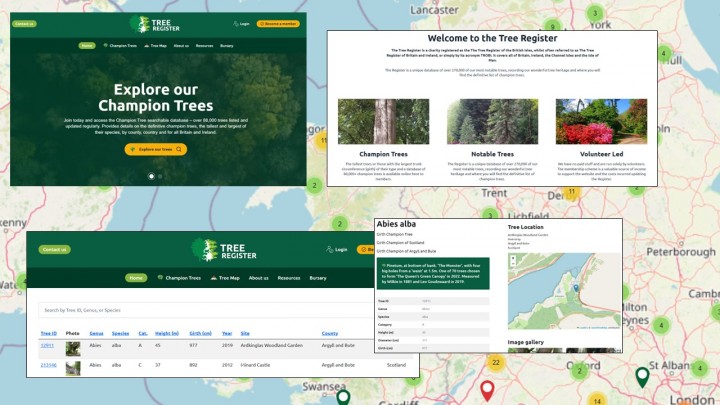Sort table by Year column header
The height and width of the screenshot is (405, 720).
point(227,333)
